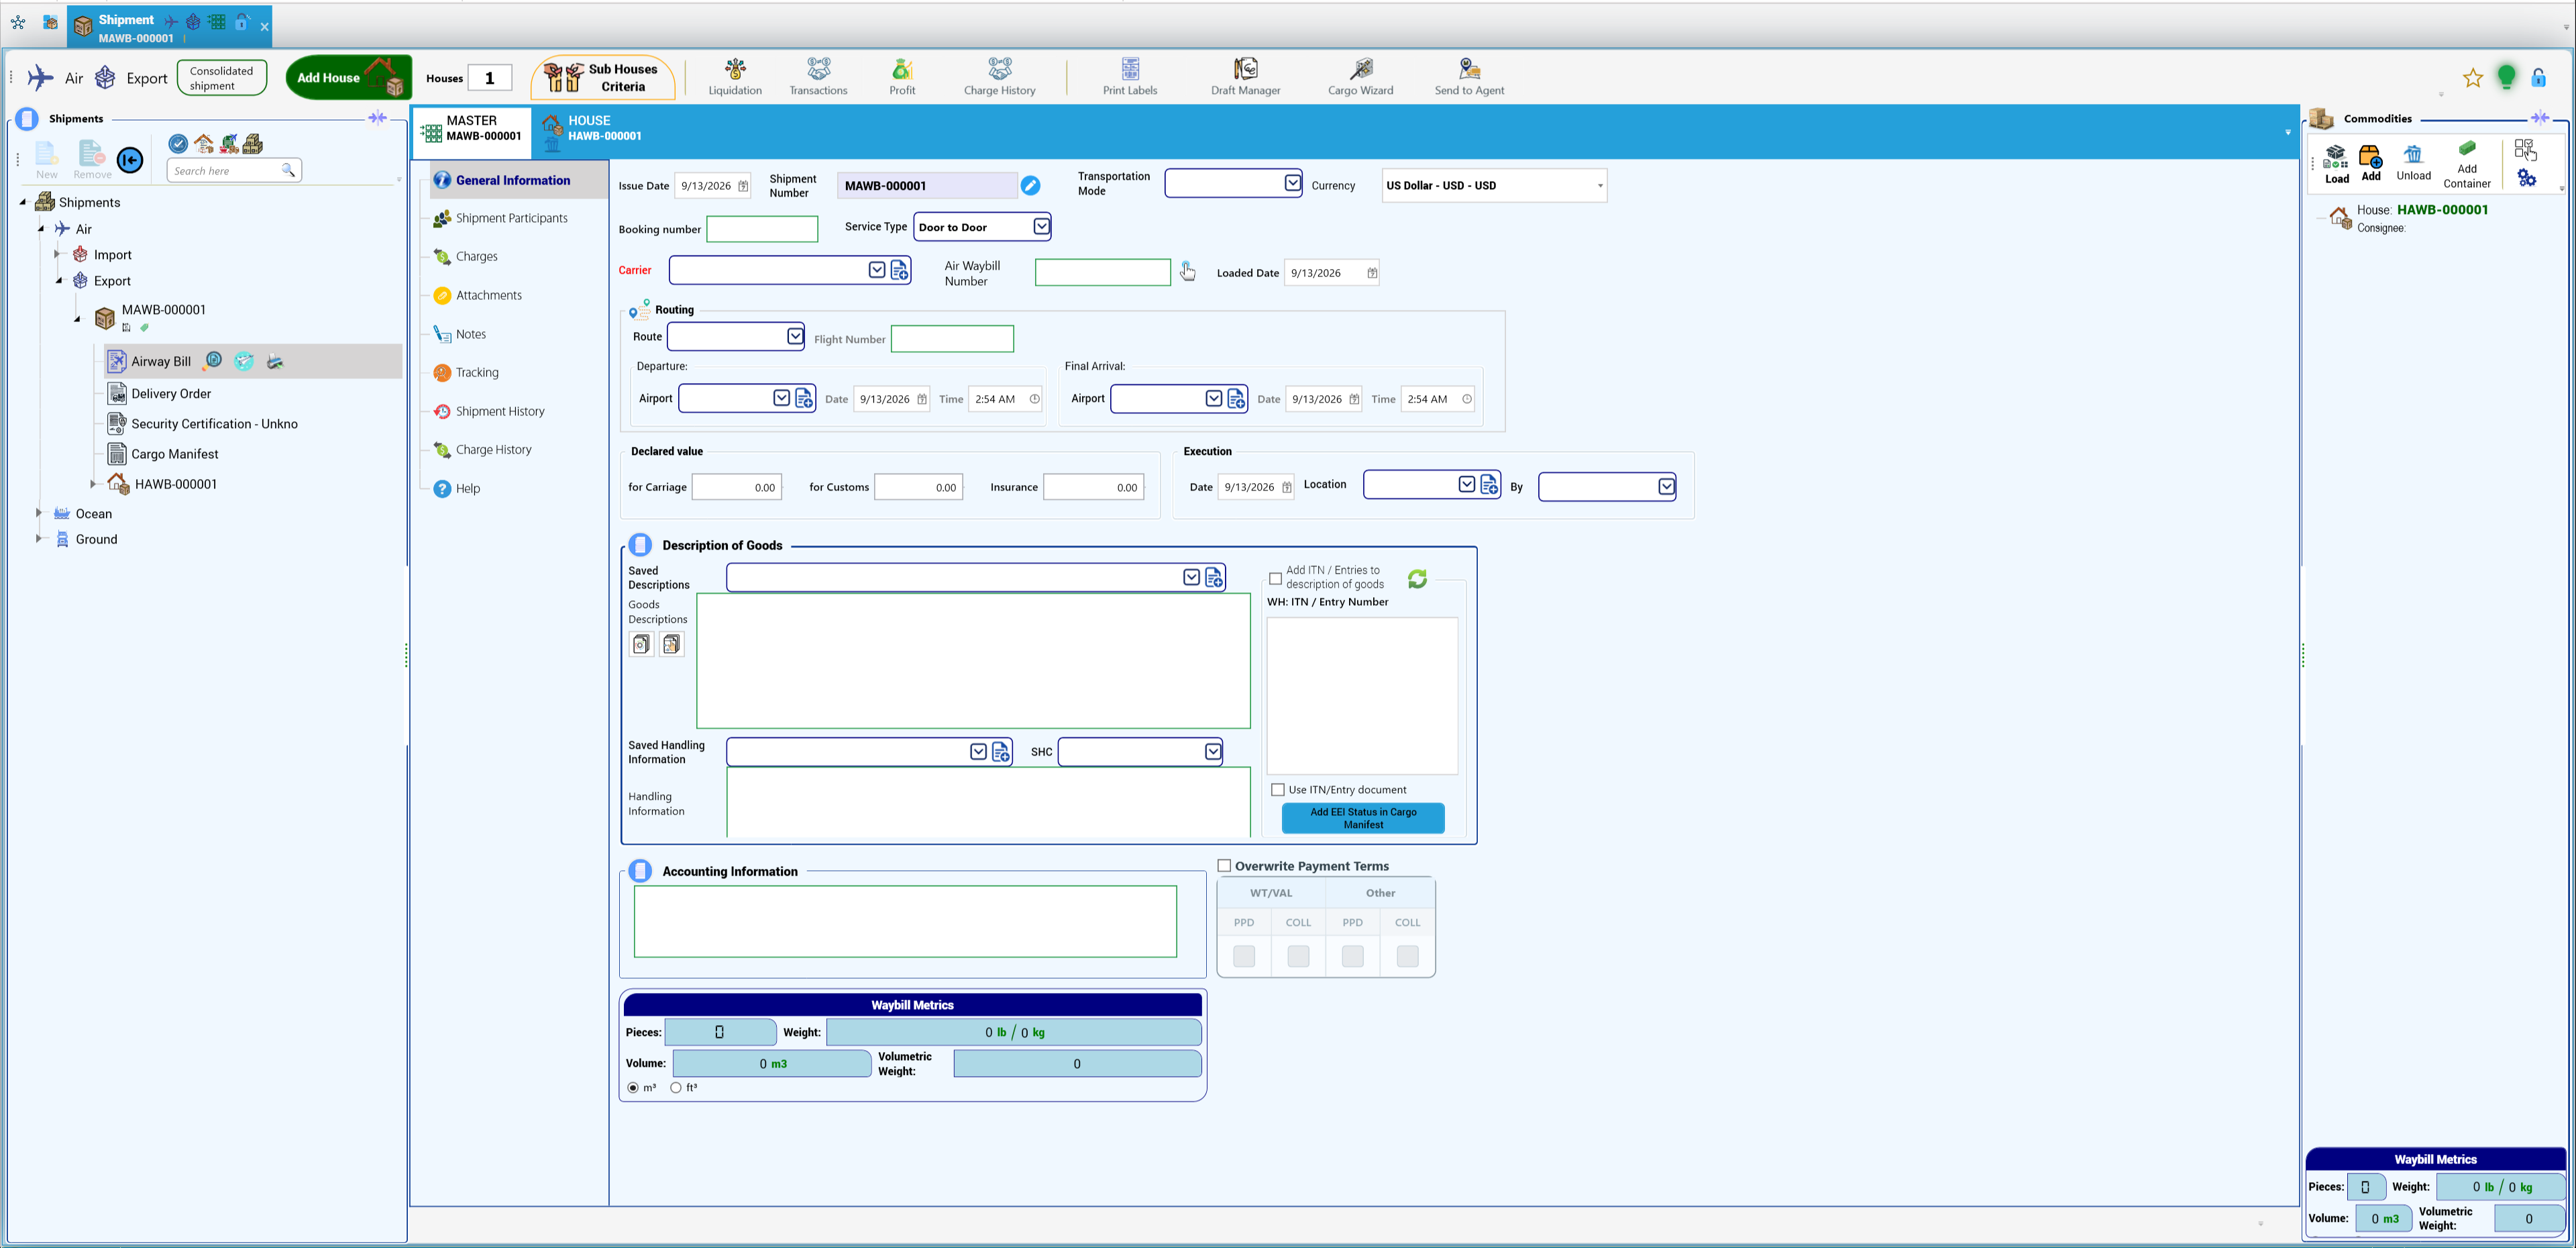This screenshot has width=2576, height=1248.
Task: Start the Cargo Wizard
Action: pos(1360,77)
